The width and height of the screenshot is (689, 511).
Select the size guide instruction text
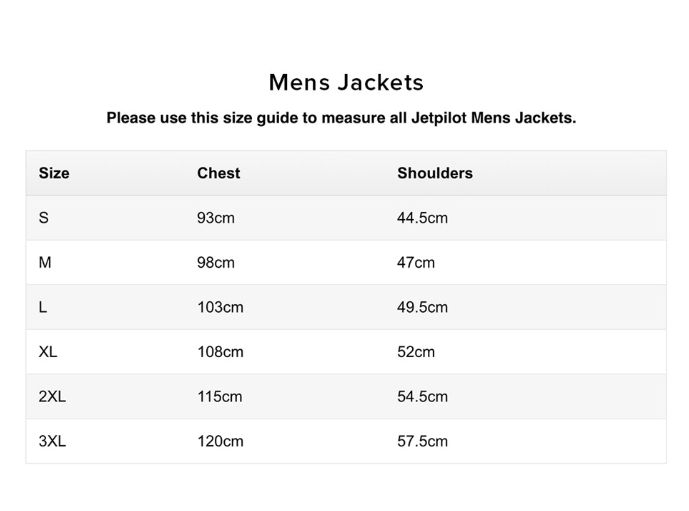coord(341,118)
